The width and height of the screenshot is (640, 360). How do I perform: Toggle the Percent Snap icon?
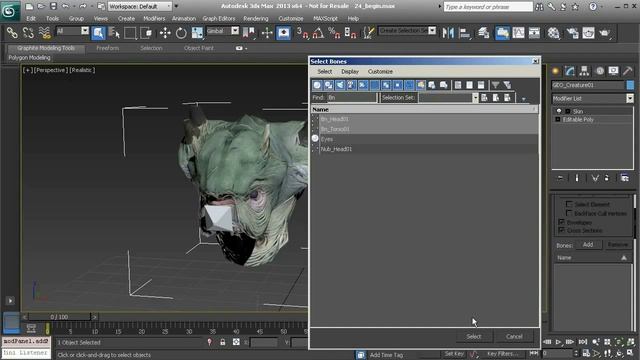coord(334,33)
